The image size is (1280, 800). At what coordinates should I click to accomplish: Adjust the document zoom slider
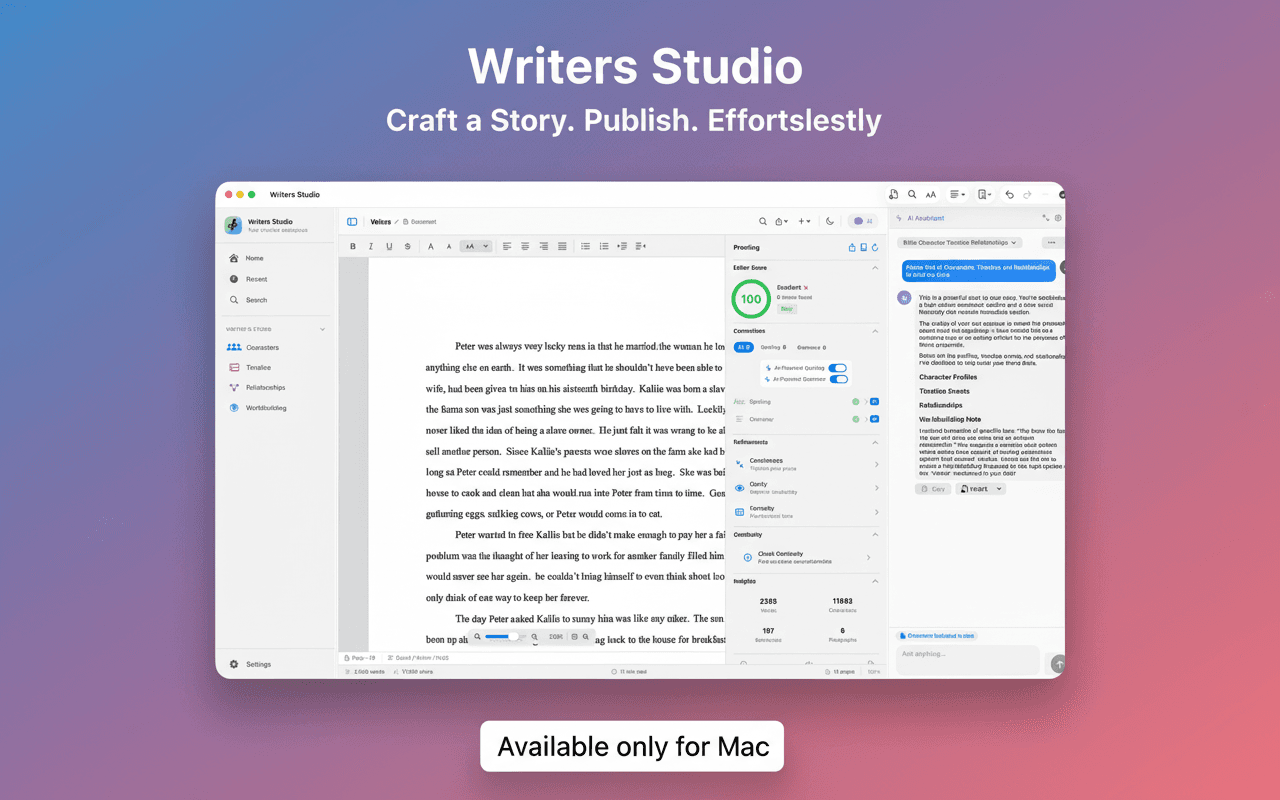click(x=512, y=637)
